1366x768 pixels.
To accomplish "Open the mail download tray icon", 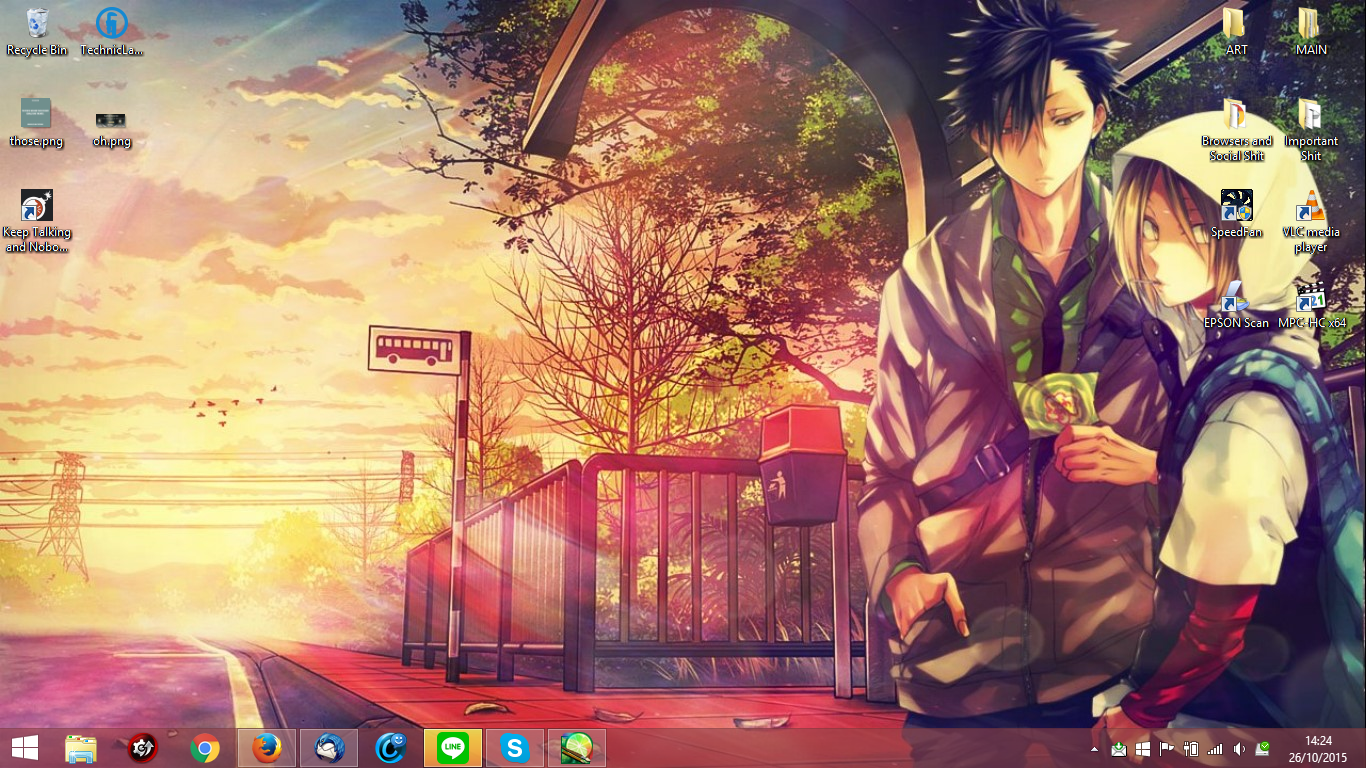I will click(1119, 749).
